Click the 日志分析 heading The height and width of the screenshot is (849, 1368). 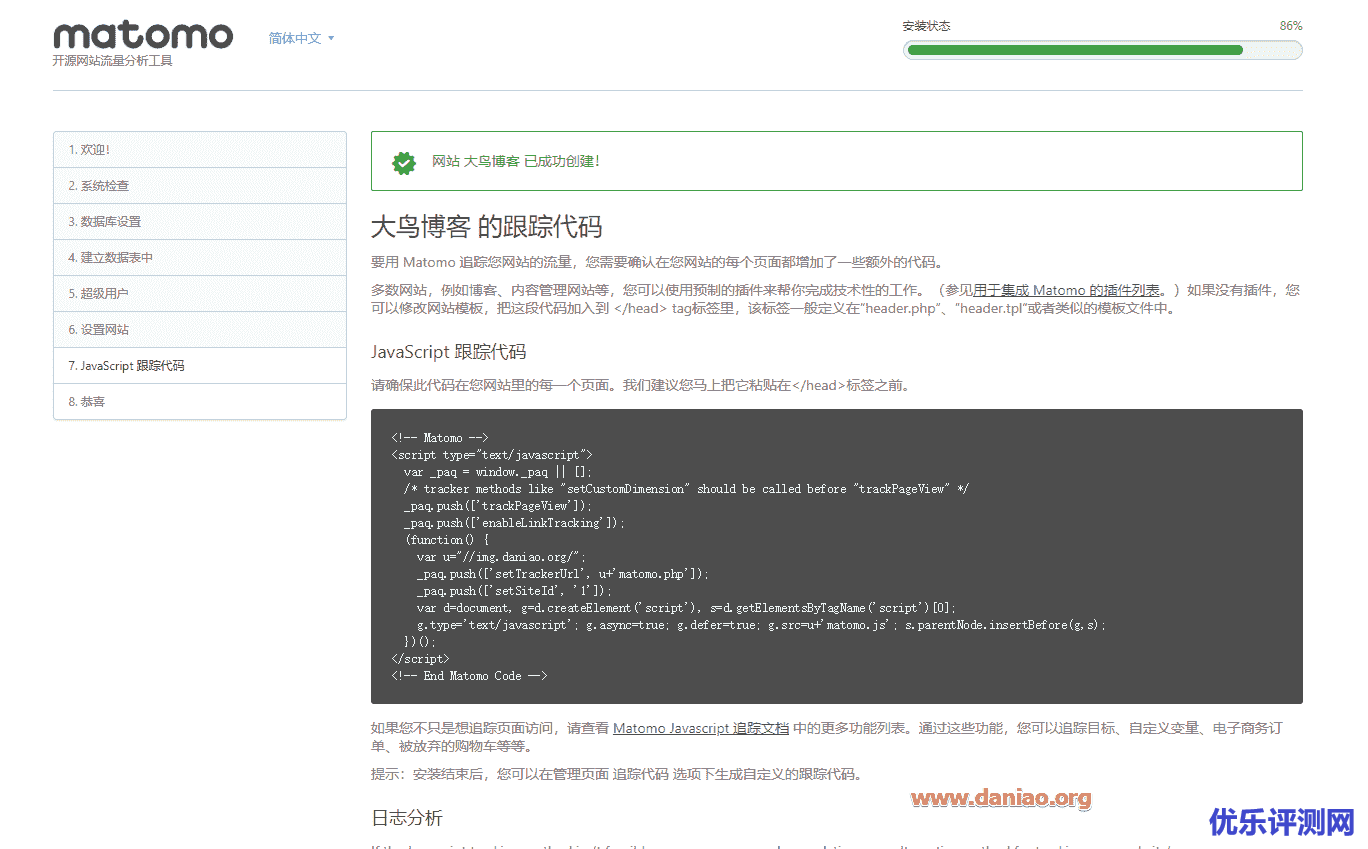click(407, 818)
